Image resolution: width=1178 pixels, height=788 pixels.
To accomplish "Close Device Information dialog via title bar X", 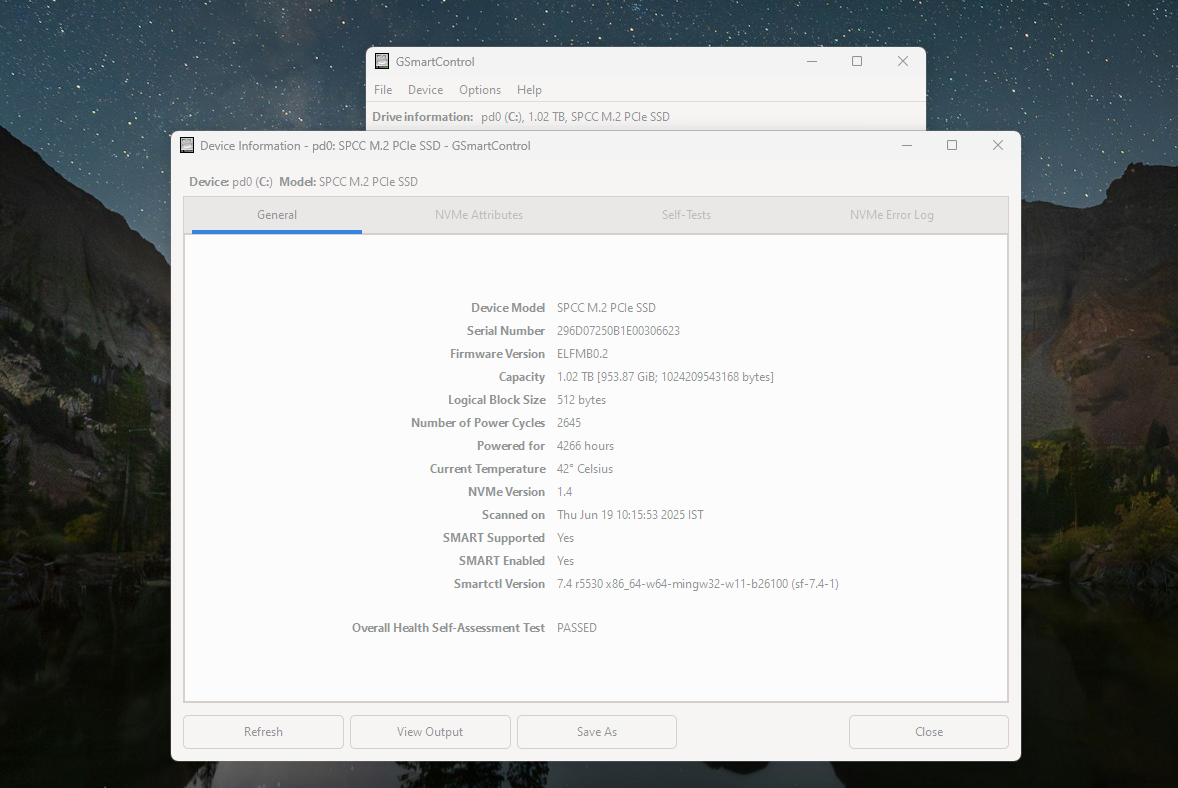I will coord(997,145).
